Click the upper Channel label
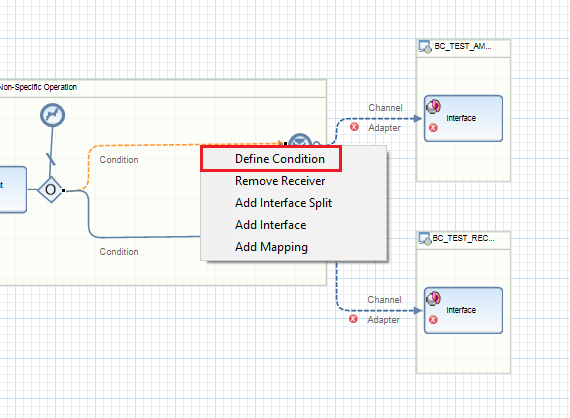This screenshot has height=418, width=570. click(385, 108)
